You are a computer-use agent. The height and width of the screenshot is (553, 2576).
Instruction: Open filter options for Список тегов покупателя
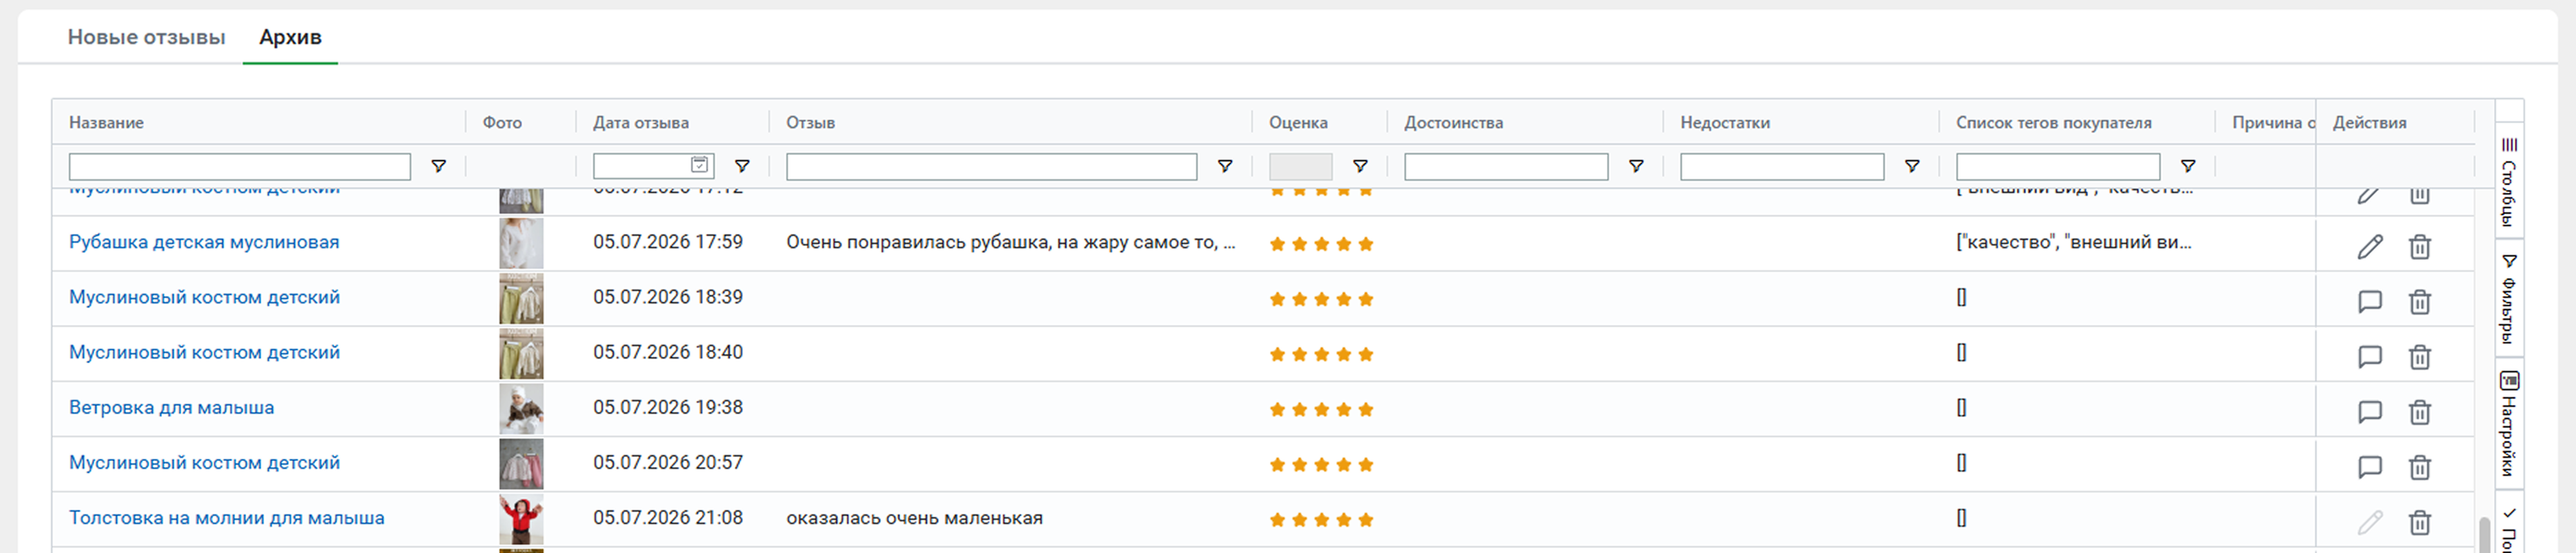pos(2188,166)
